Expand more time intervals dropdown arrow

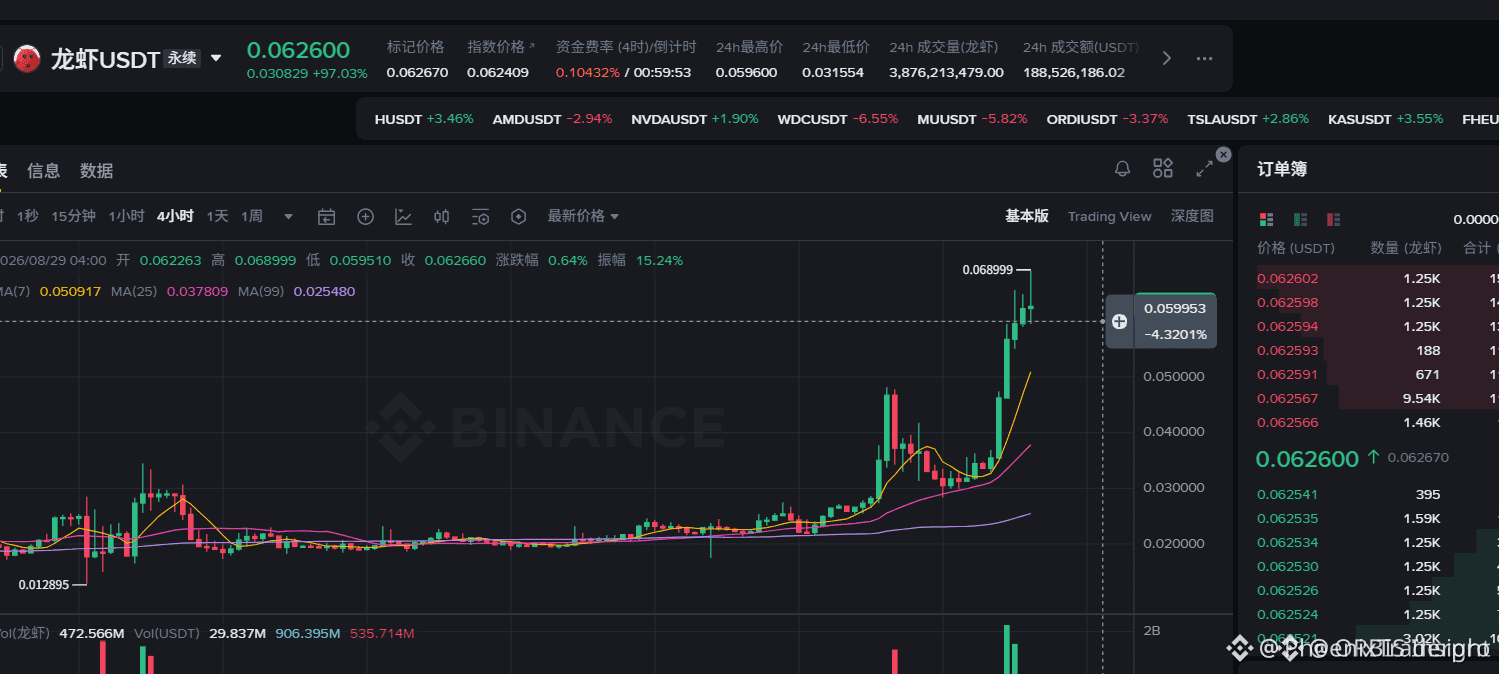(289, 216)
